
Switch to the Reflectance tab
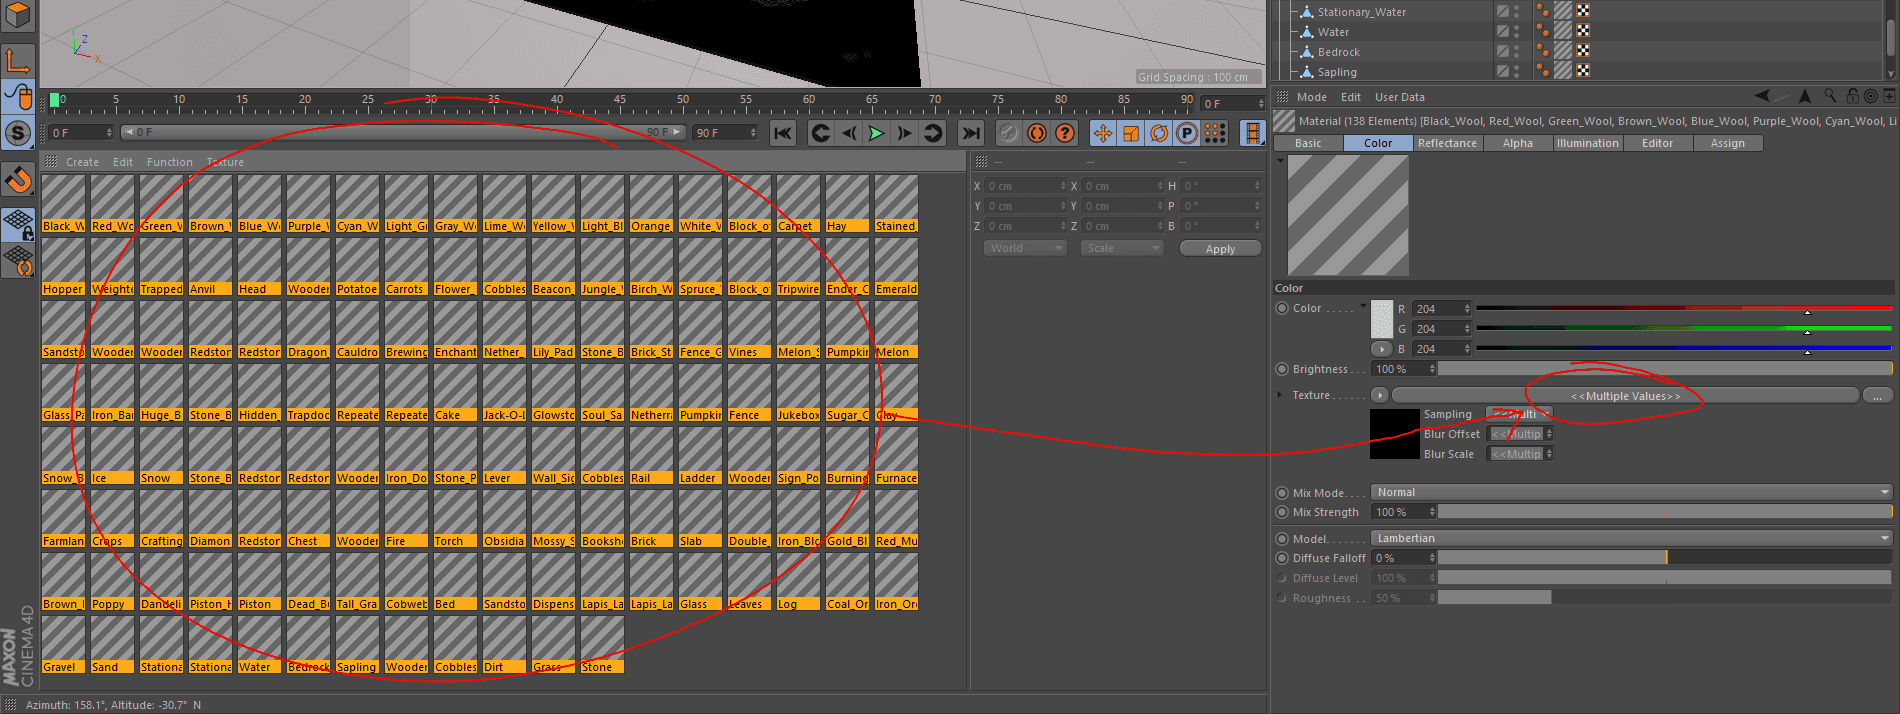1447,143
